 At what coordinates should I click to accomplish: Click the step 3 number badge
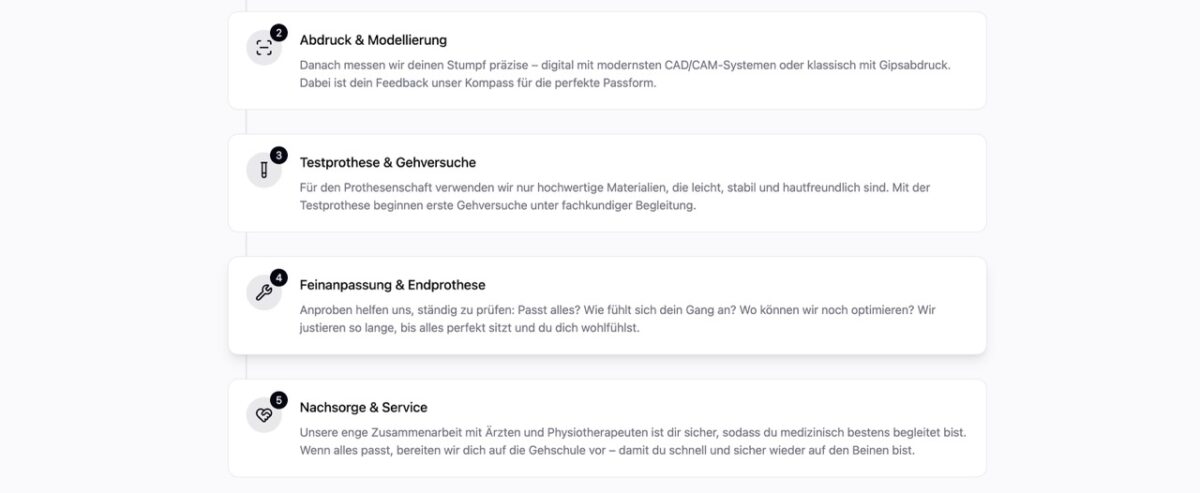click(x=278, y=155)
